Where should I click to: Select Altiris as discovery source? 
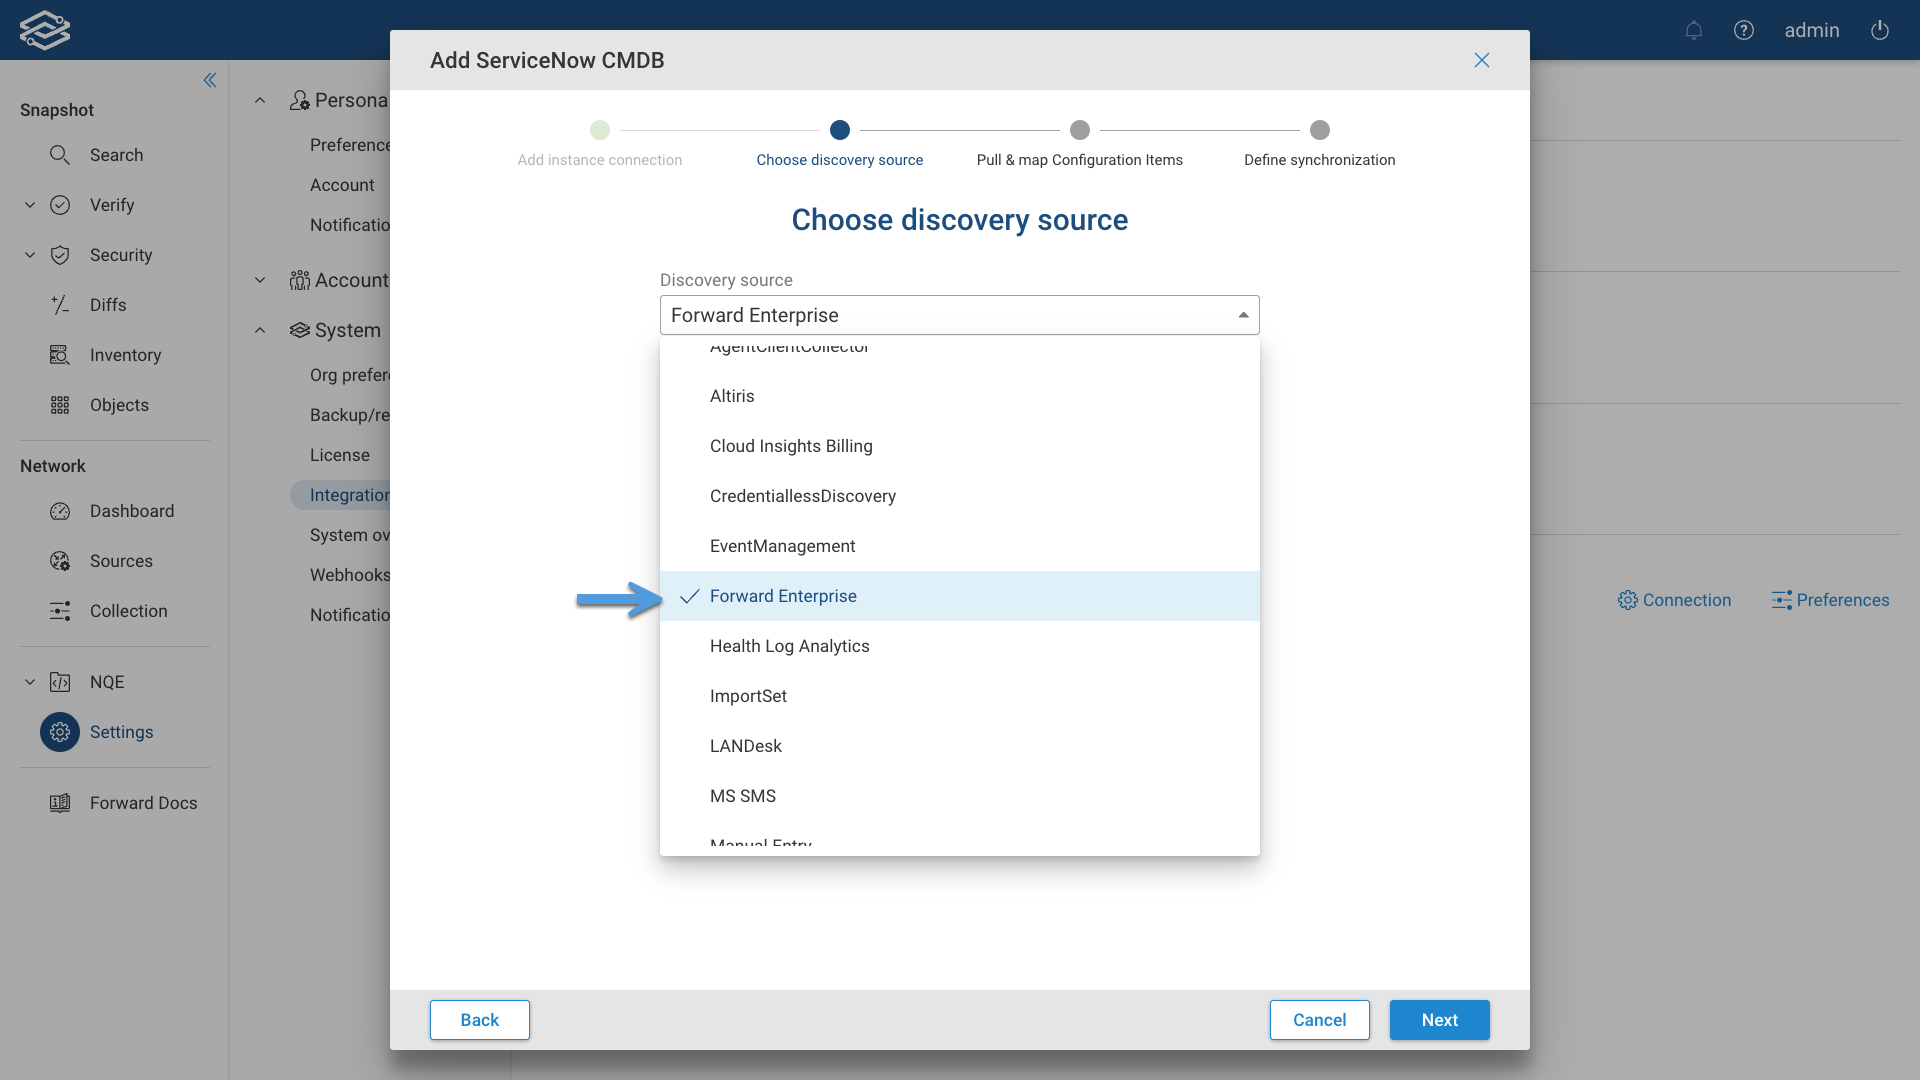coord(732,396)
